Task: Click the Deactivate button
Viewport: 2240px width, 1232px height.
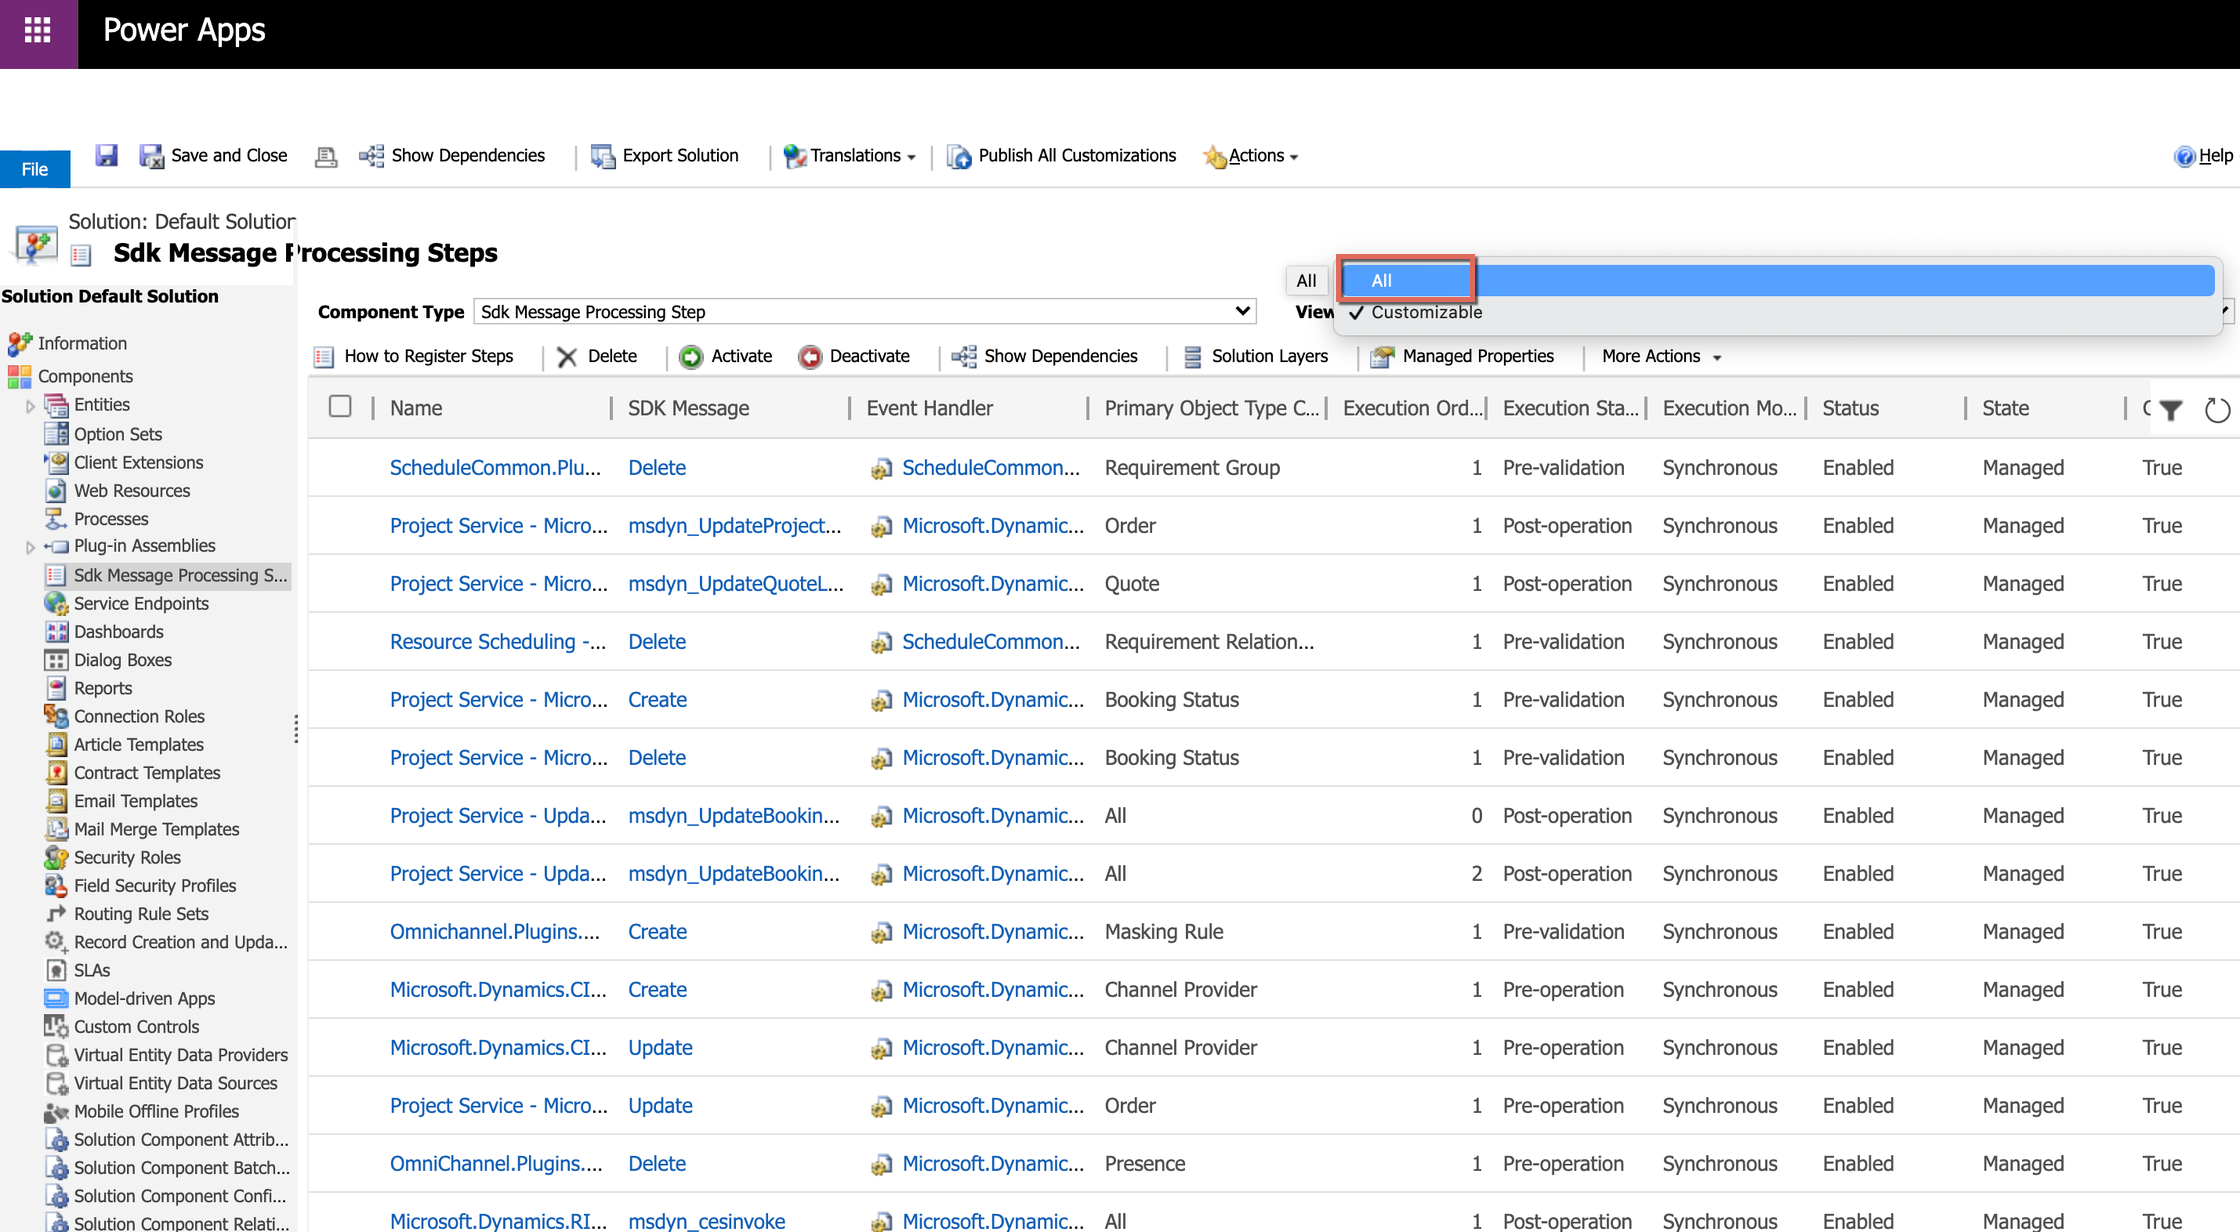Action: pos(854,357)
